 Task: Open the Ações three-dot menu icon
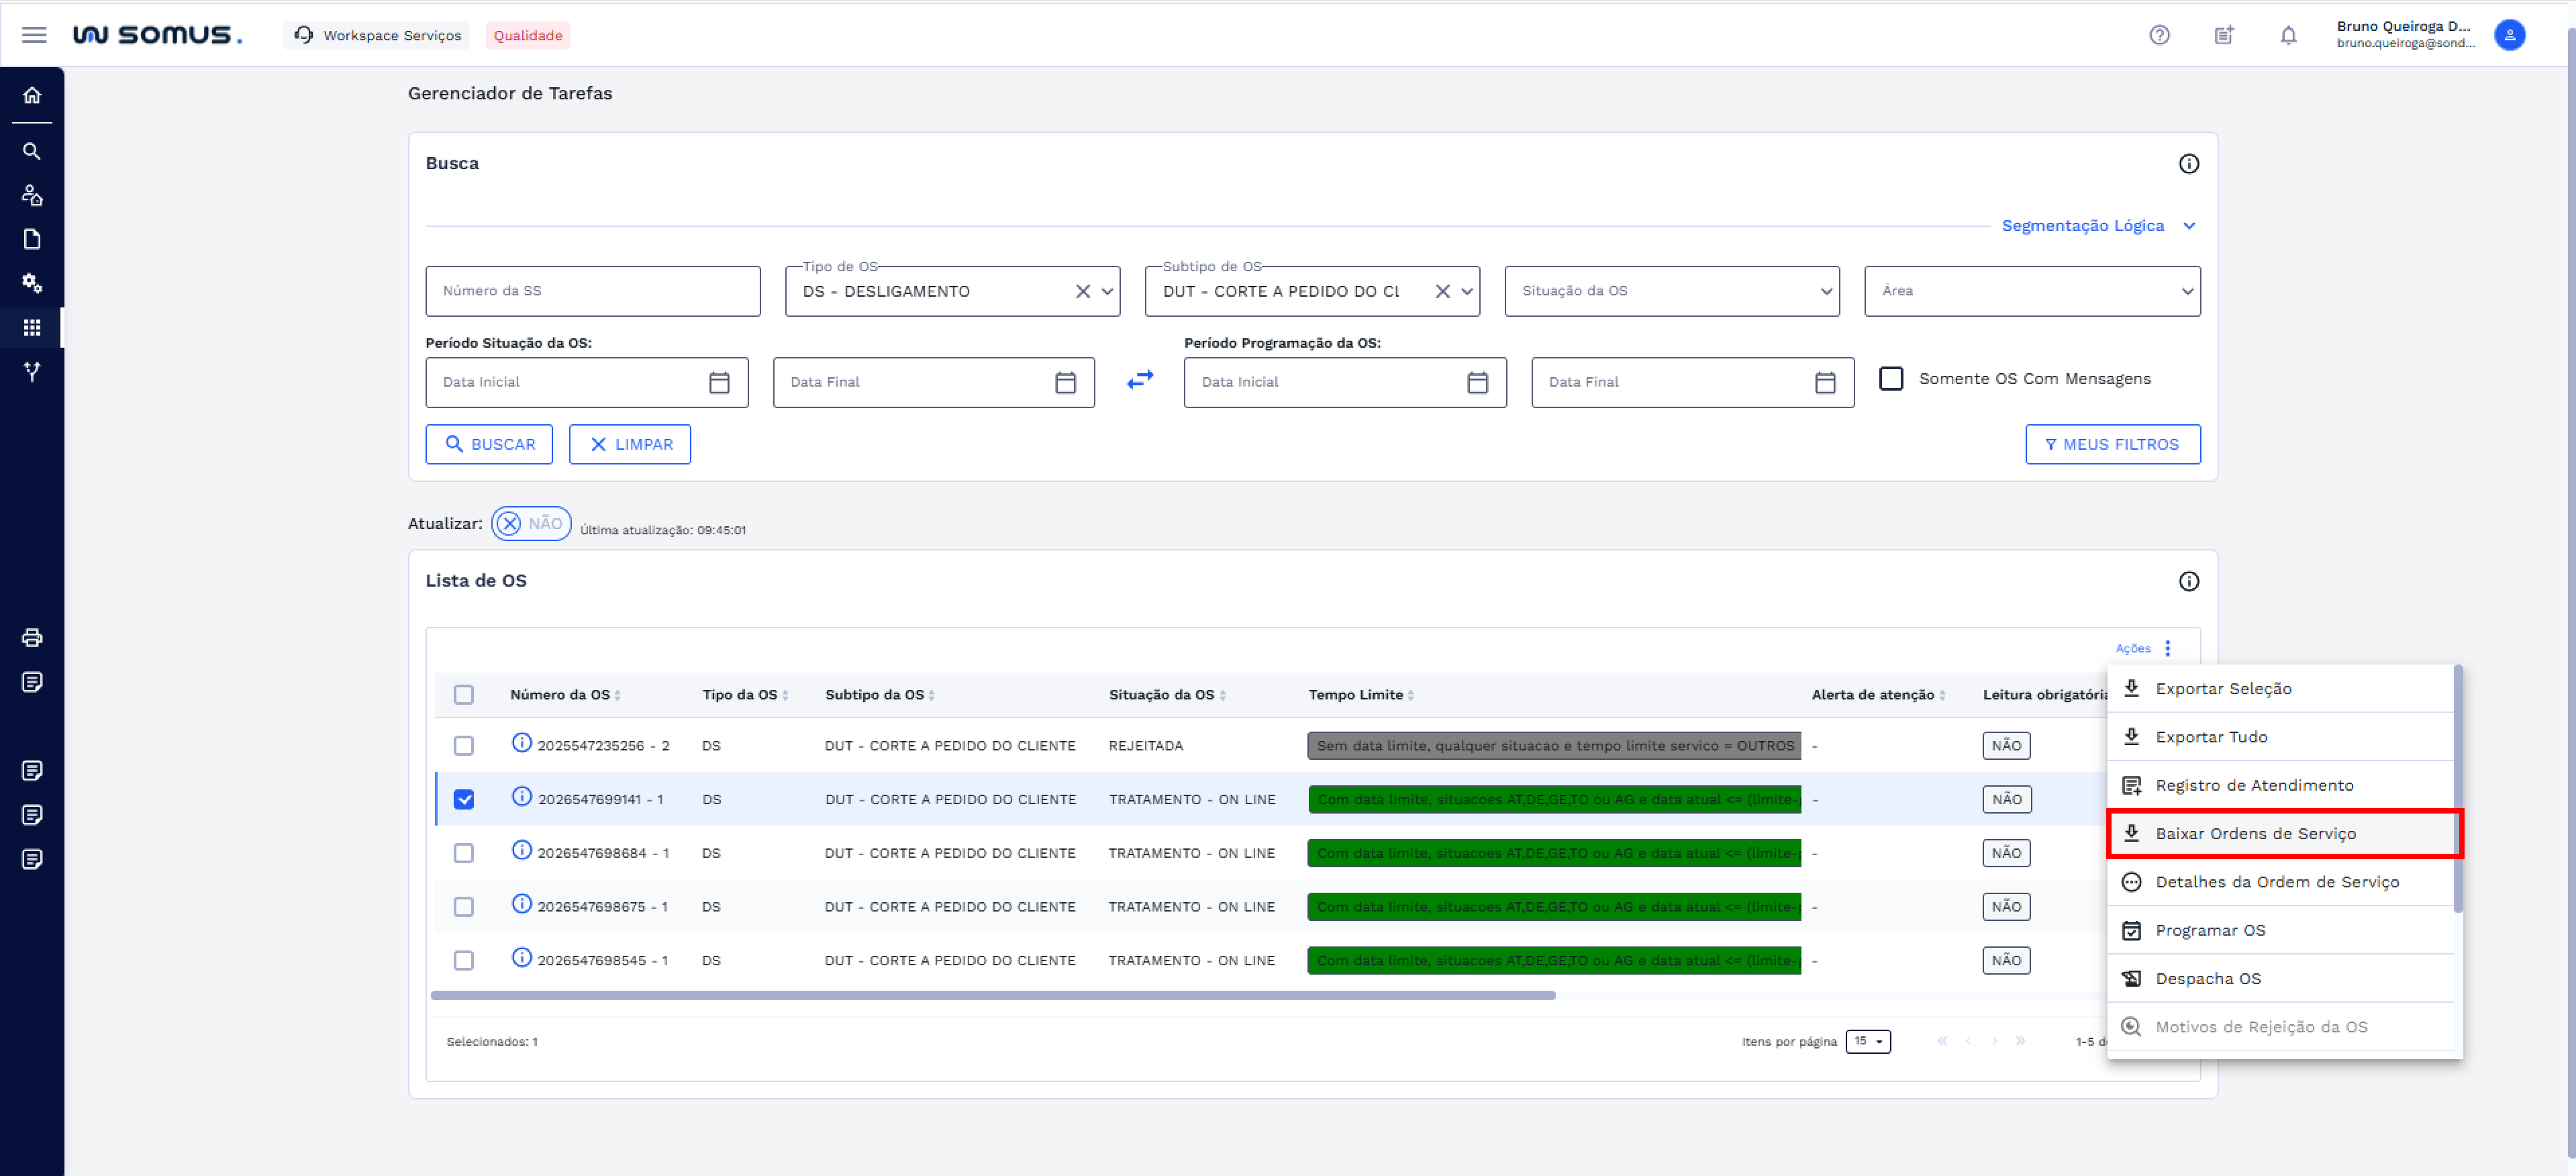point(2167,648)
